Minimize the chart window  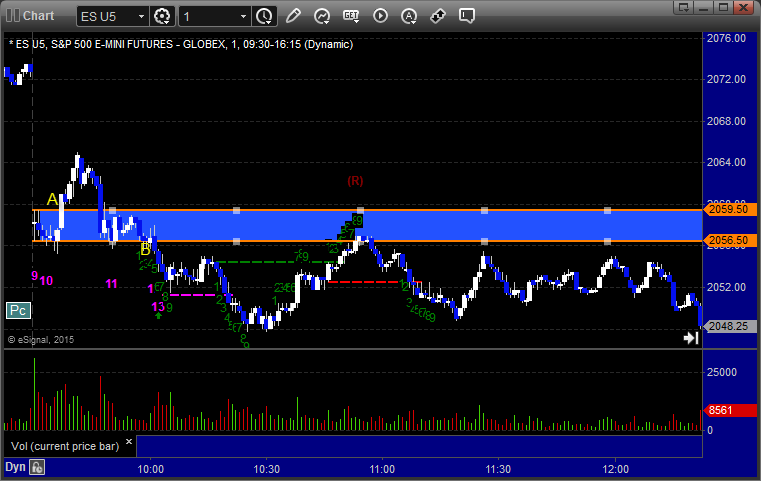pyautogui.click(x=704, y=7)
